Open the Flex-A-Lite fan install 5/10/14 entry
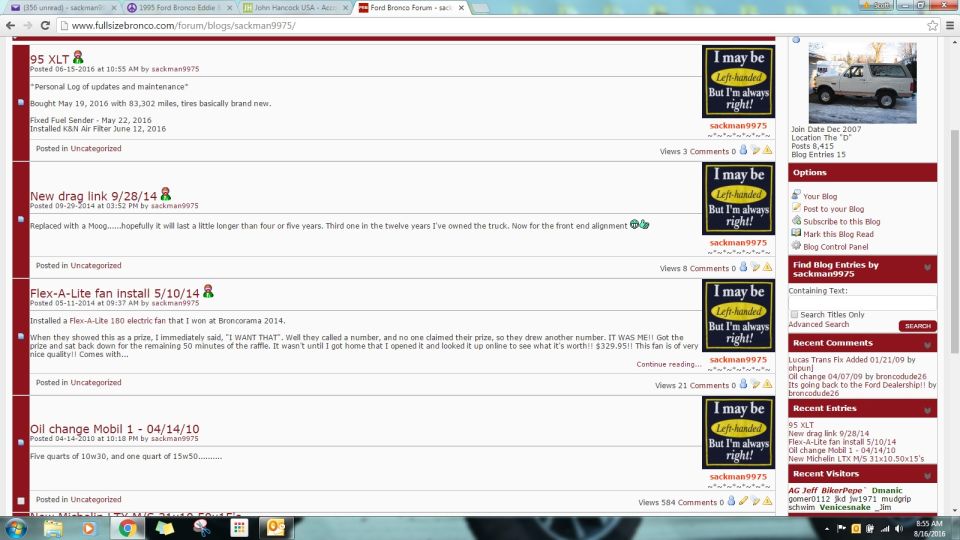This screenshot has height=540, width=960. [114, 293]
